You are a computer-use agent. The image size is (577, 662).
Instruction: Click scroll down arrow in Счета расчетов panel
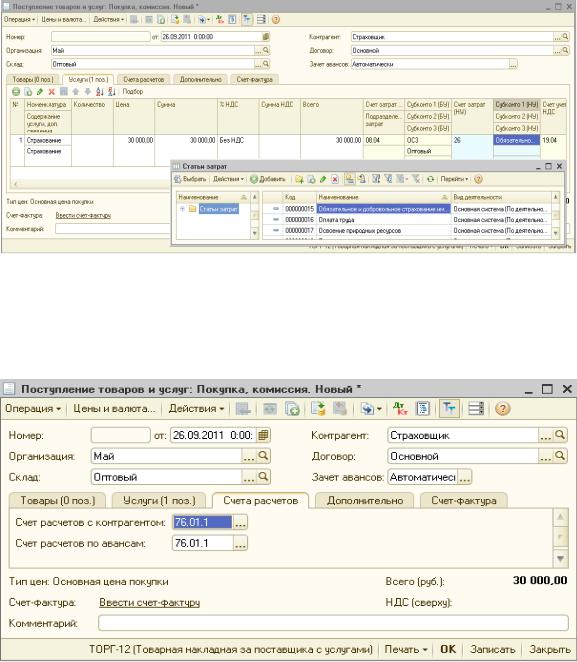(x=560, y=559)
